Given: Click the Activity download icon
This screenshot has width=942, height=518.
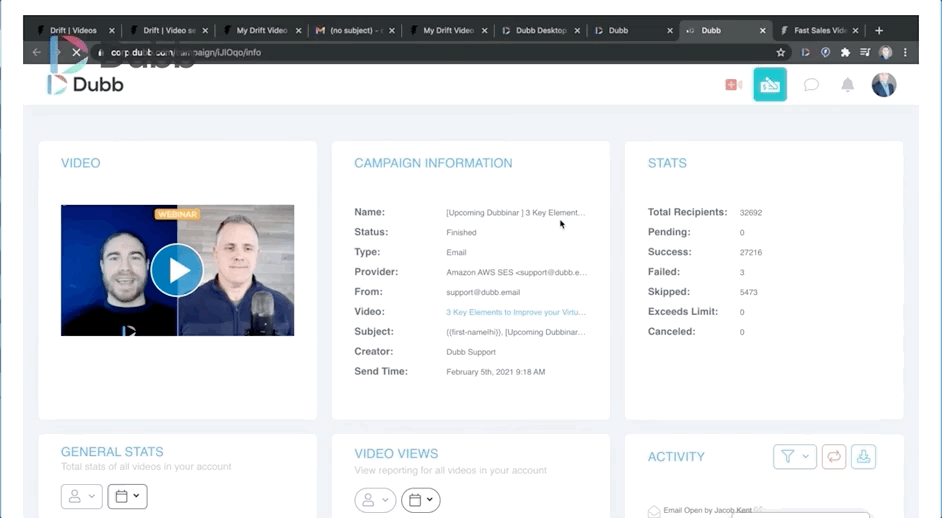Looking at the screenshot, I should click(863, 457).
